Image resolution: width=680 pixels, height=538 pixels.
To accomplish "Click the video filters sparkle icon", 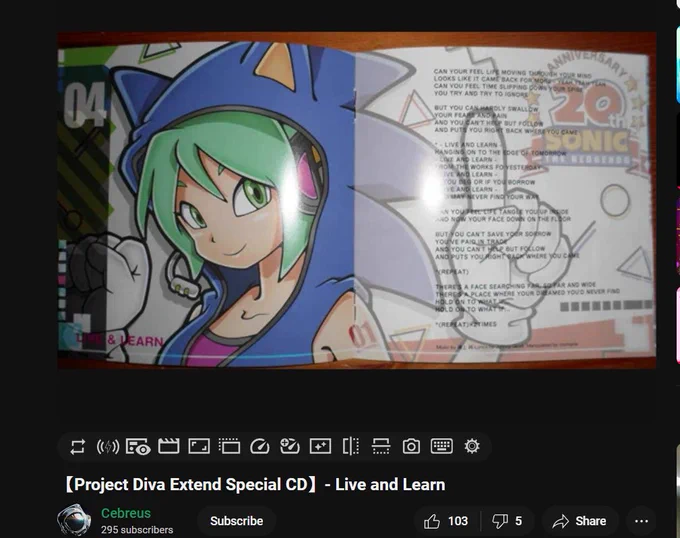I will coord(320,446).
